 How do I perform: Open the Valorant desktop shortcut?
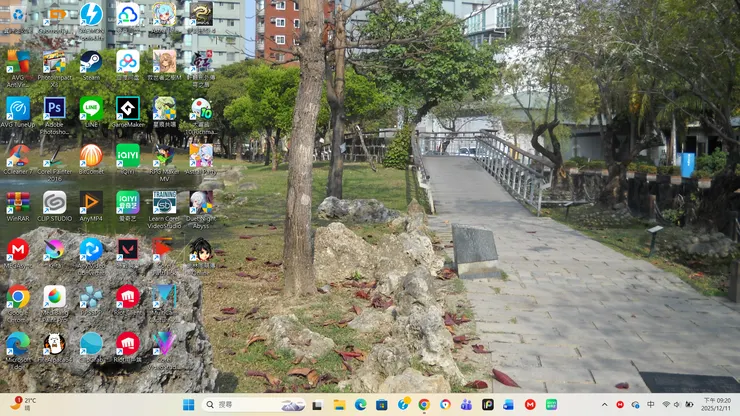click(127, 250)
